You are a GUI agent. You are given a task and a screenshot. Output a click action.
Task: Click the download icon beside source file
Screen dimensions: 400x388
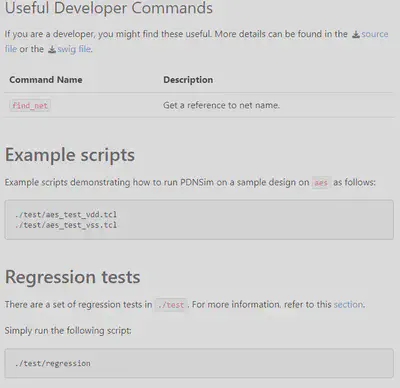pos(356,34)
